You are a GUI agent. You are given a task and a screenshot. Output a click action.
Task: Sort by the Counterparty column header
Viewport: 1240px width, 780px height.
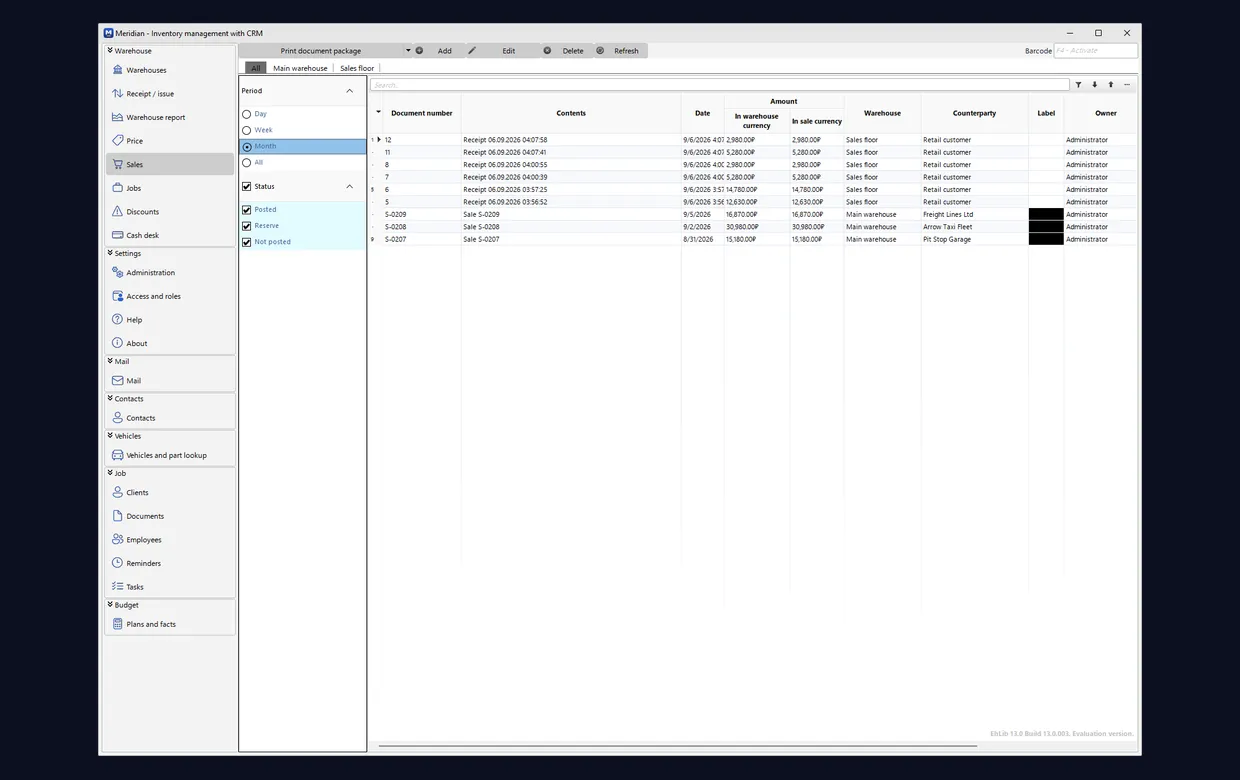[x=974, y=113]
